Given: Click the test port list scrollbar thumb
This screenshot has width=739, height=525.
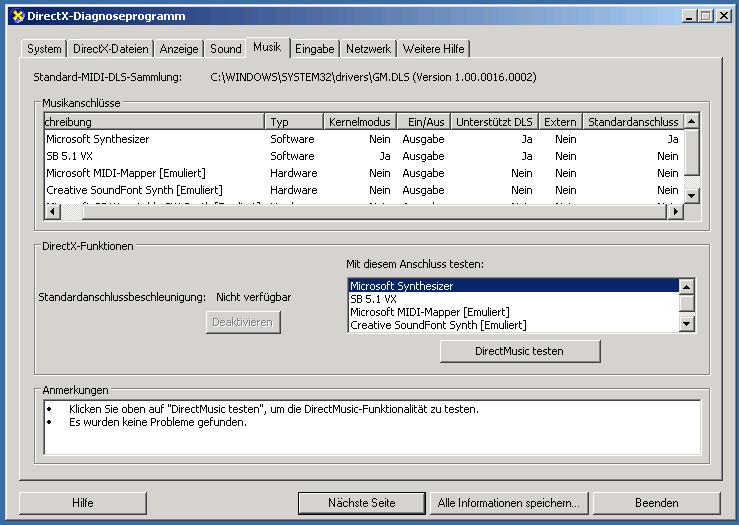Looking at the screenshot, I should click(x=687, y=303).
